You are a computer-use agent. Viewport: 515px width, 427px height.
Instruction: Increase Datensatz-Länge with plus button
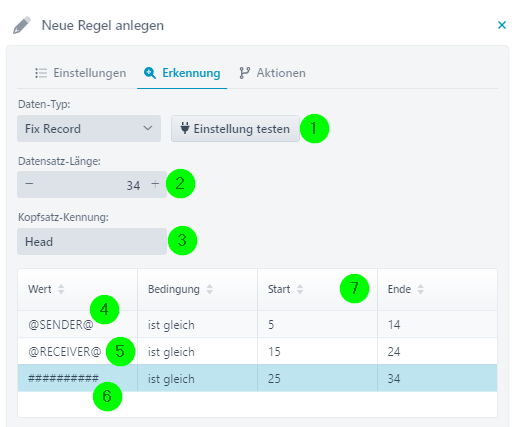155,184
